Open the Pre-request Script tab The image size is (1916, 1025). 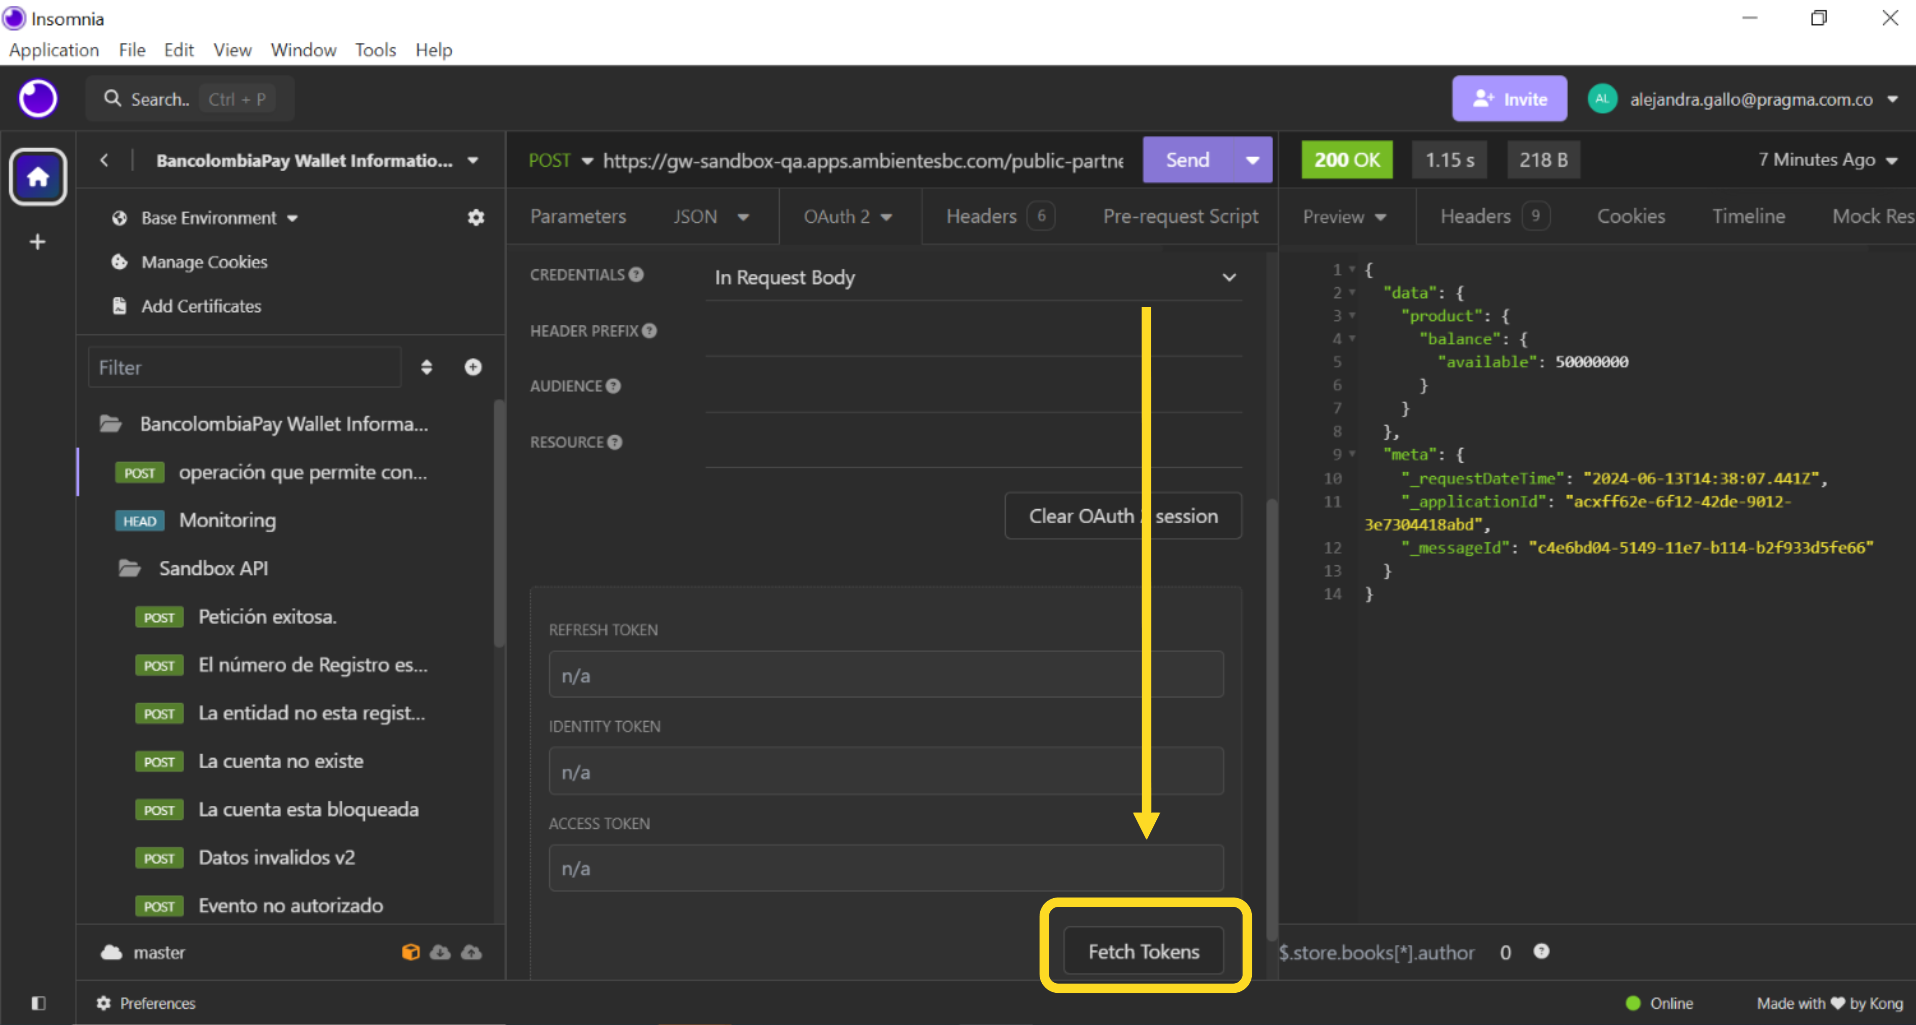tap(1180, 216)
